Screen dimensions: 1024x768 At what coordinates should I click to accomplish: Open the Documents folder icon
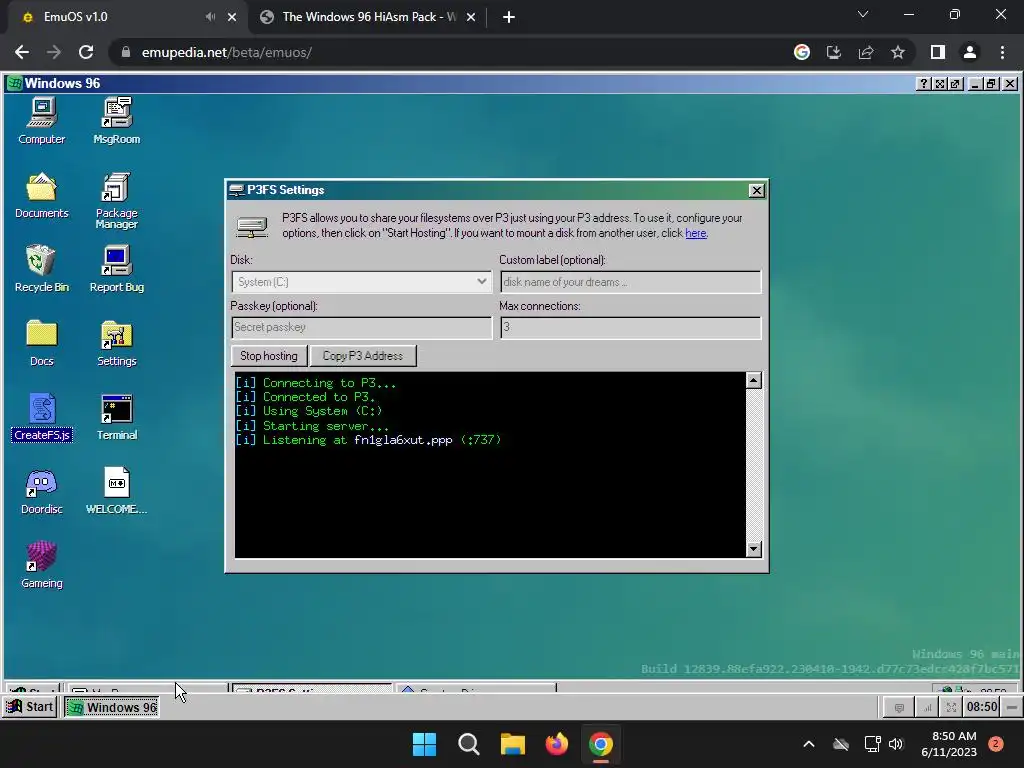coord(42,195)
